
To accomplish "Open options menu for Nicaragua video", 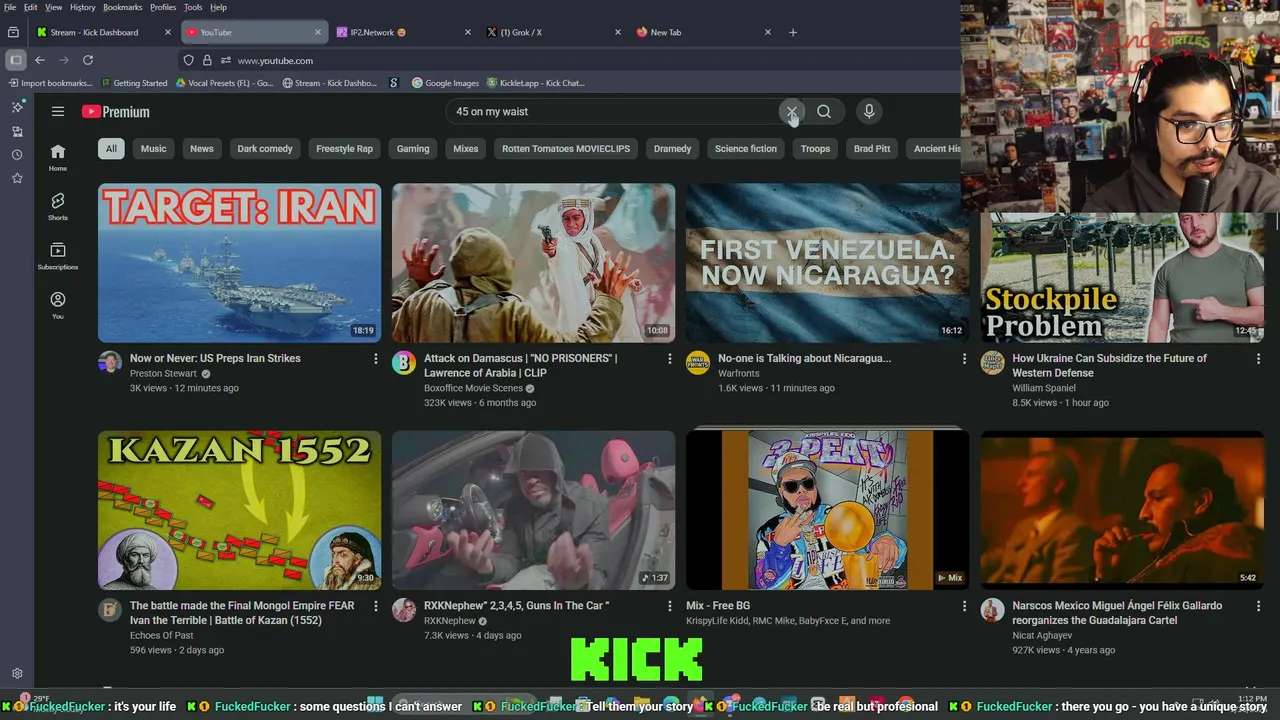I will (x=964, y=358).
